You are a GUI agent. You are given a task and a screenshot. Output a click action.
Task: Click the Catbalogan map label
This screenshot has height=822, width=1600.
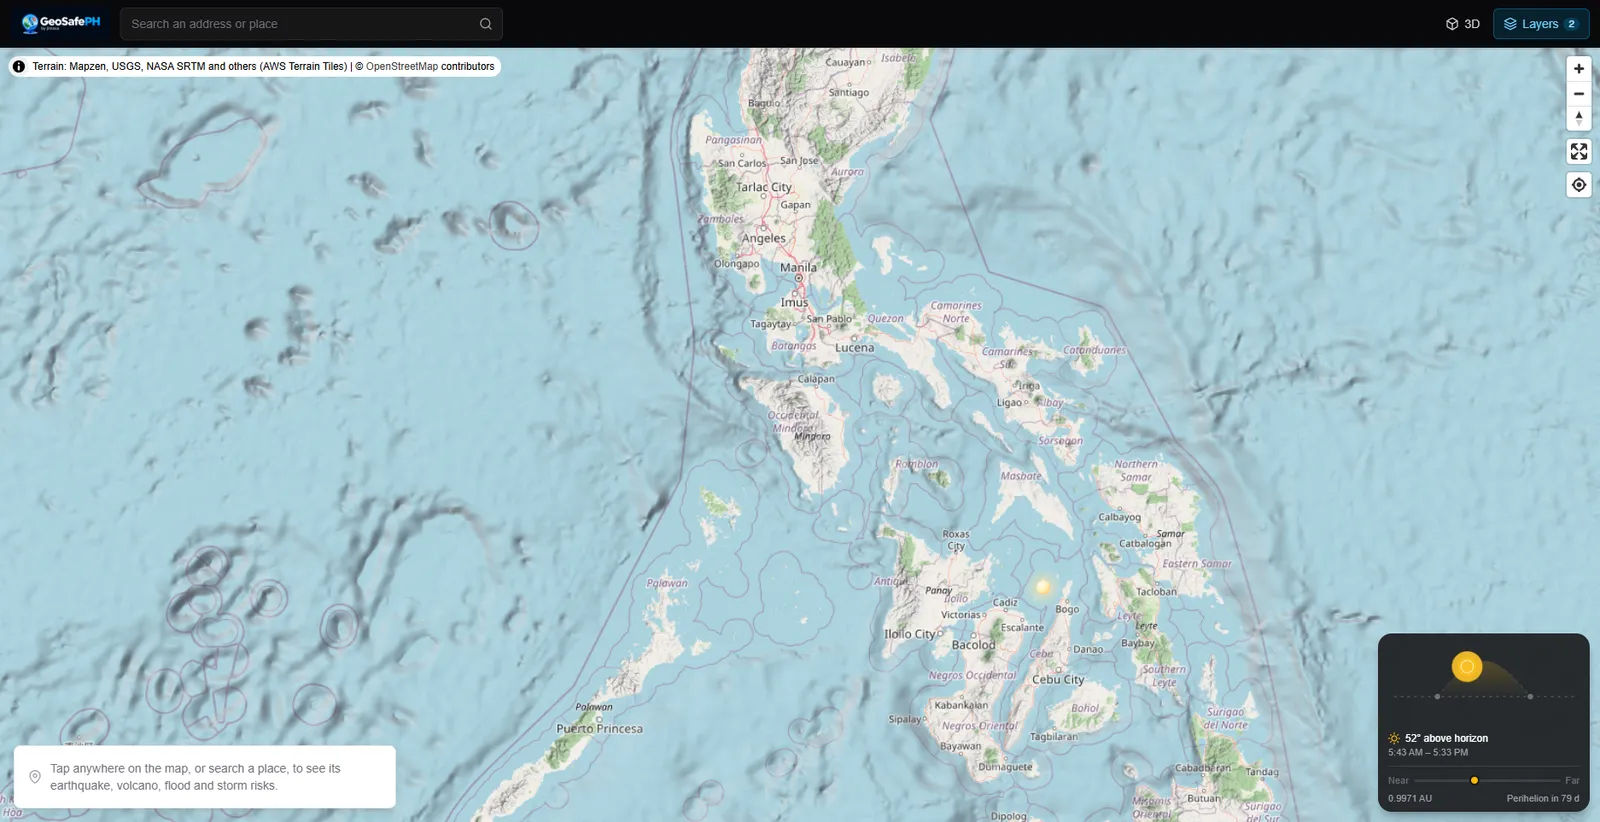coord(1145,544)
